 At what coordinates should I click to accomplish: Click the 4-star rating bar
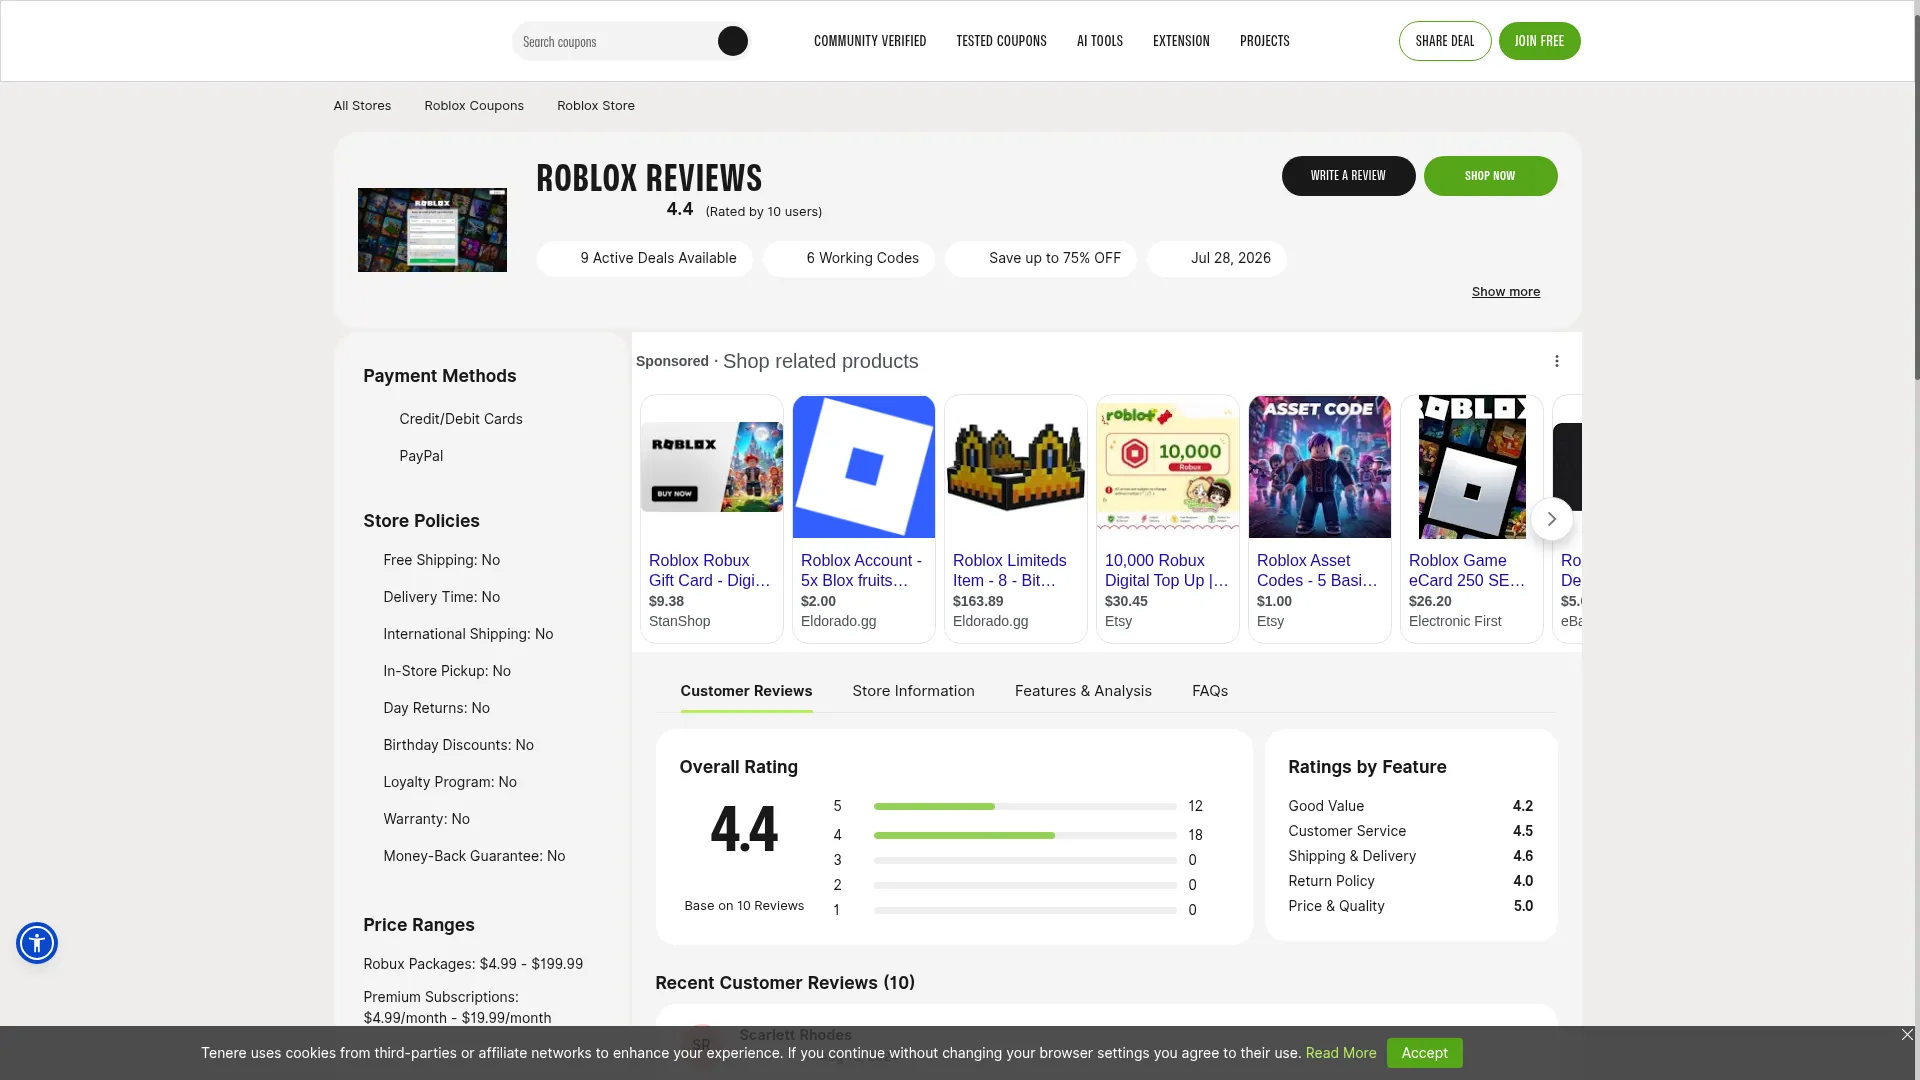click(1025, 835)
